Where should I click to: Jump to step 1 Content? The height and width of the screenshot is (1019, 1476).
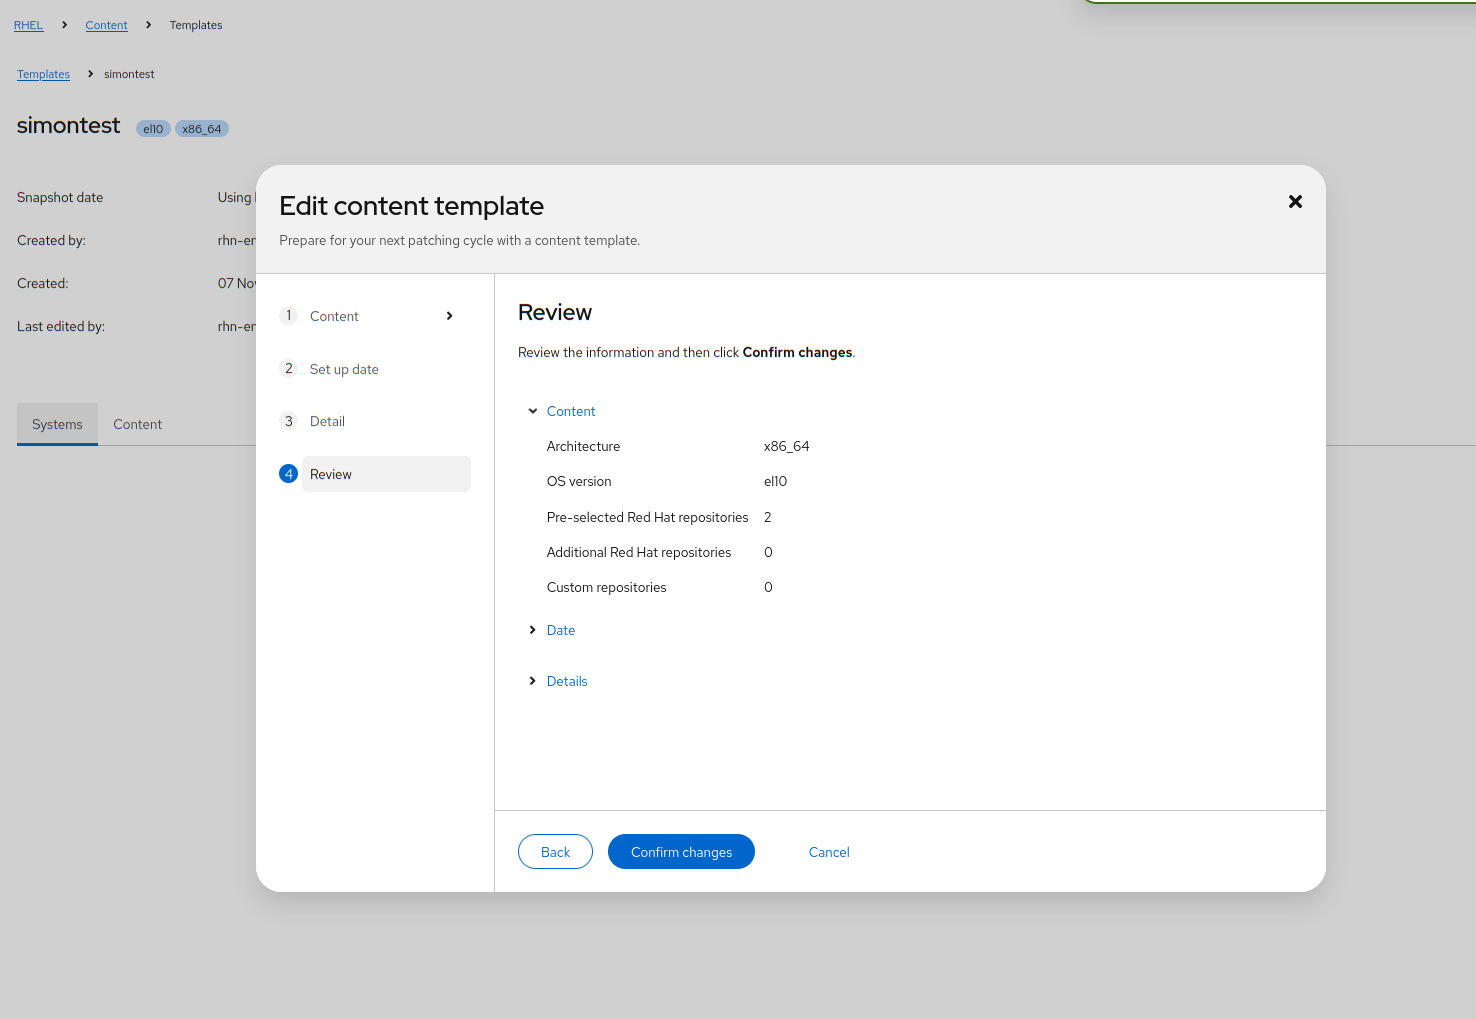pyautogui.click(x=334, y=316)
